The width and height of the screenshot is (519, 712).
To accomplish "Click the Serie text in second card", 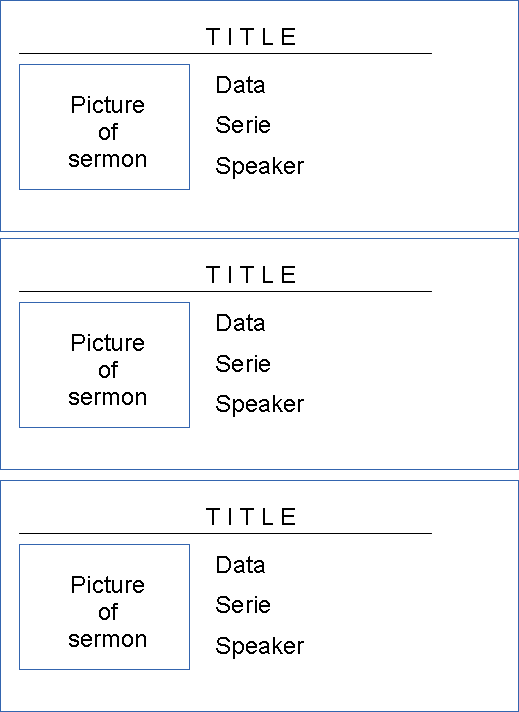I will [x=243, y=364].
